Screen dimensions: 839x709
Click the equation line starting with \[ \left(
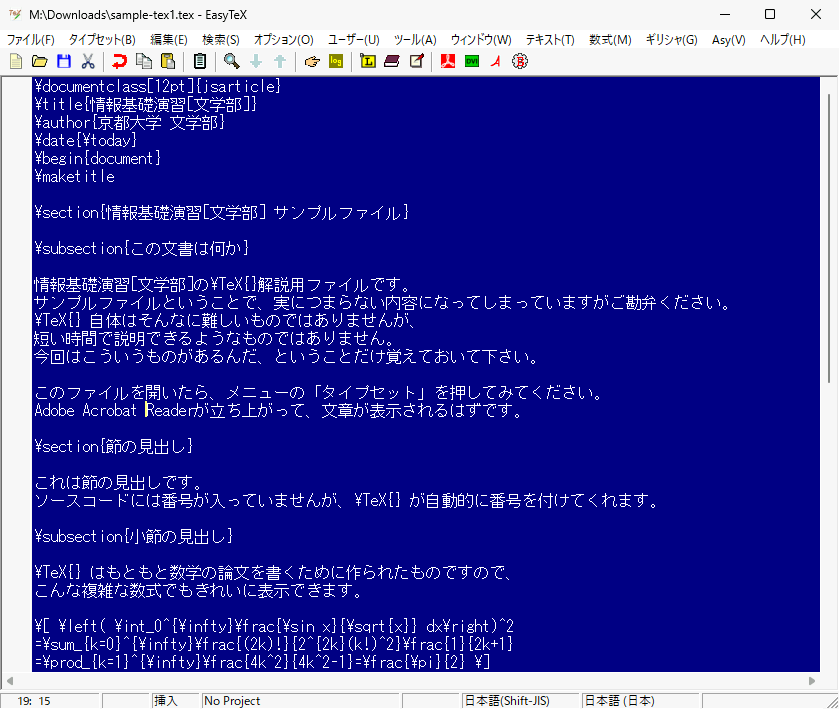[274, 626]
